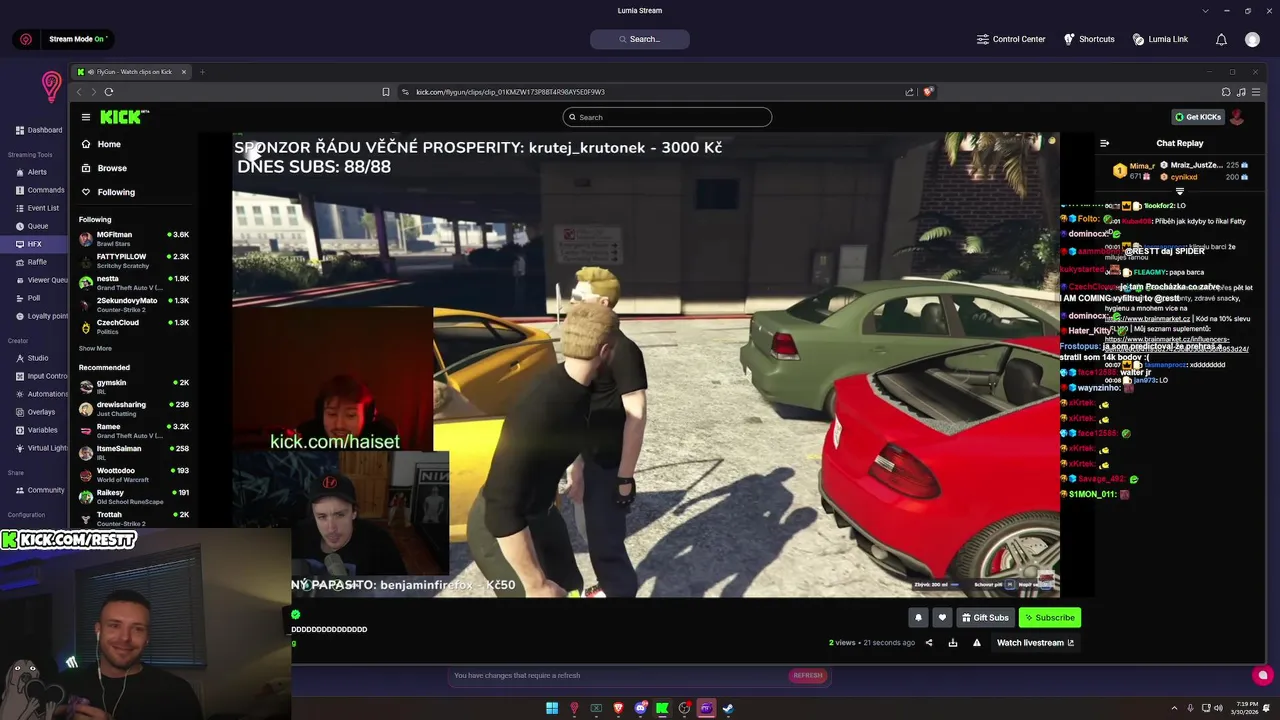
Task: Open Community in Lumia sidebar
Action: [x=40, y=490]
